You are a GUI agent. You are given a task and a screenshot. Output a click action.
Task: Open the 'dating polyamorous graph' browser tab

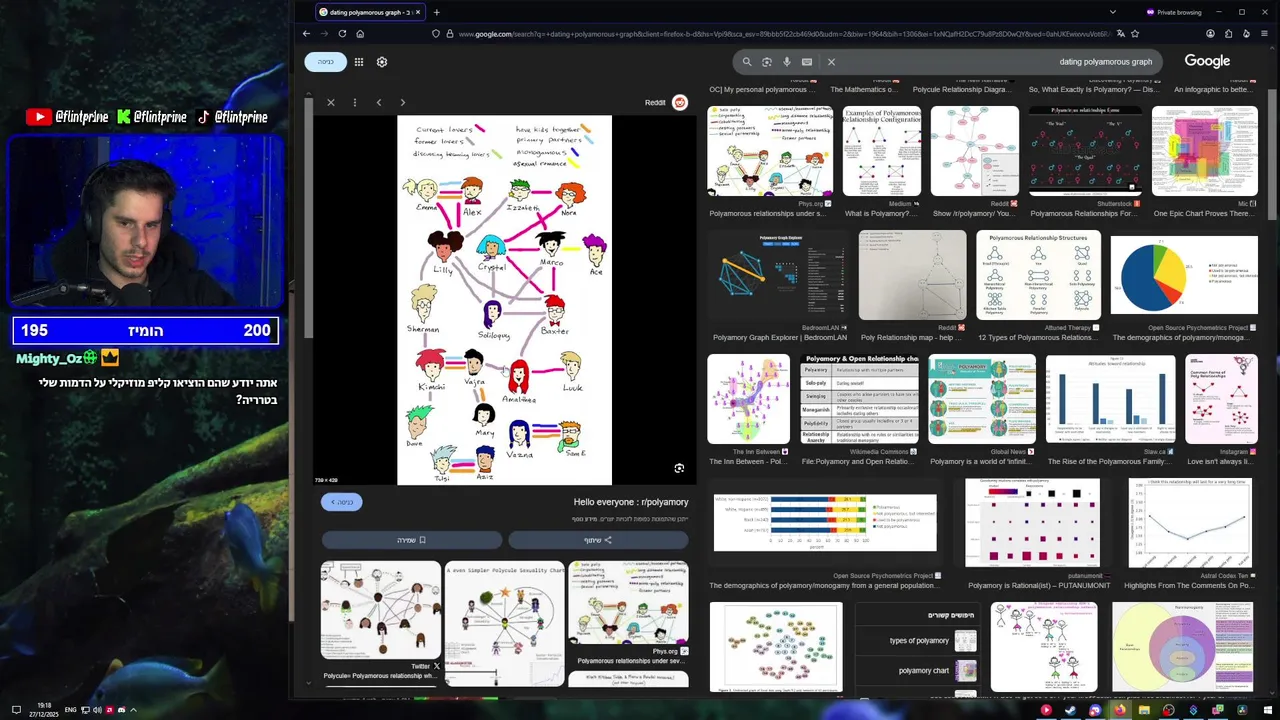(369, 12)
